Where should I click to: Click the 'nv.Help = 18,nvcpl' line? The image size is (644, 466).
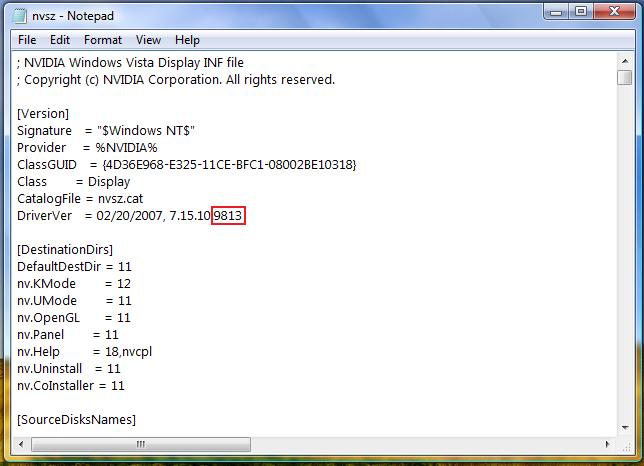coord(85,352)
